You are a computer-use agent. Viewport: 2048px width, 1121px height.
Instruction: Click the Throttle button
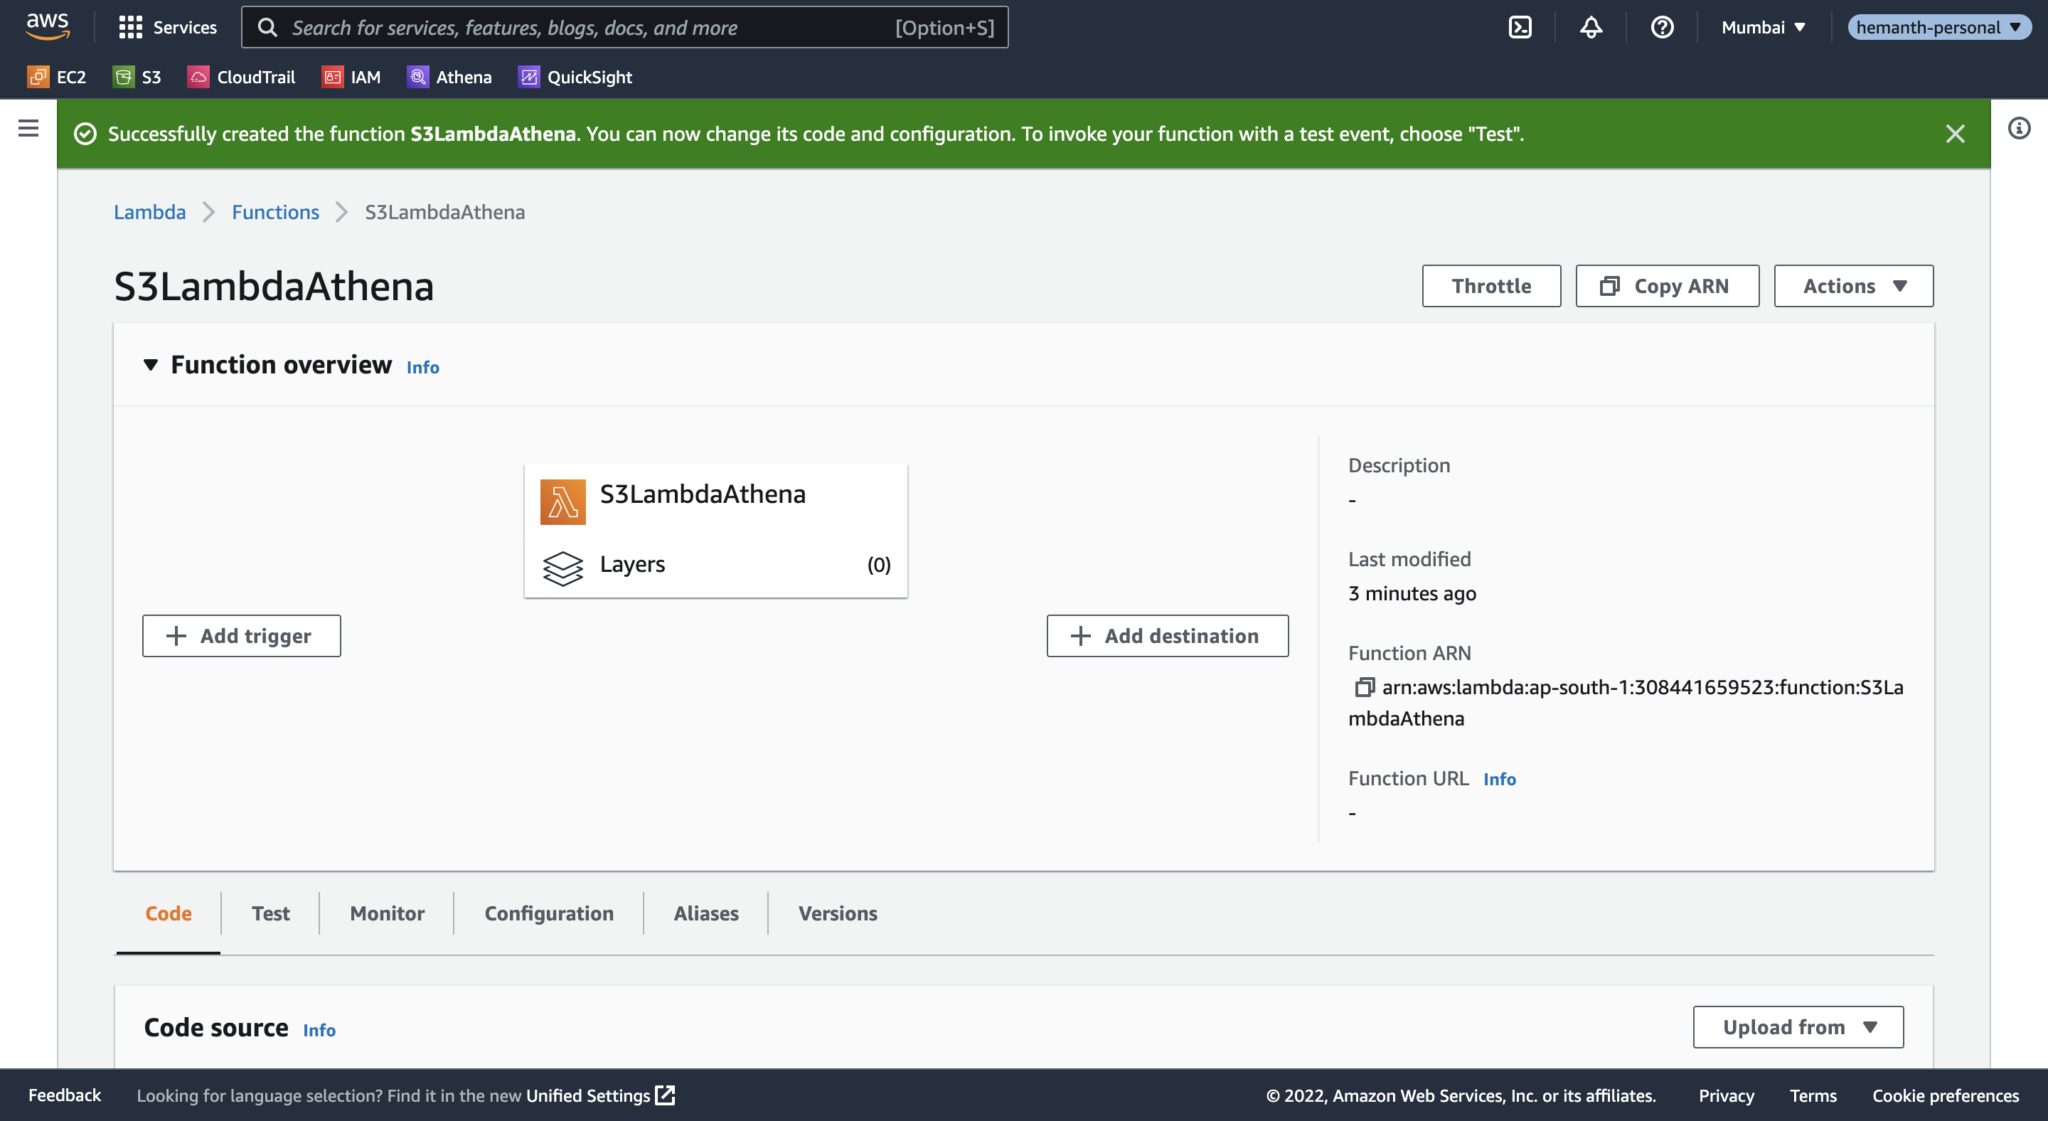[x=1491, y=285]
